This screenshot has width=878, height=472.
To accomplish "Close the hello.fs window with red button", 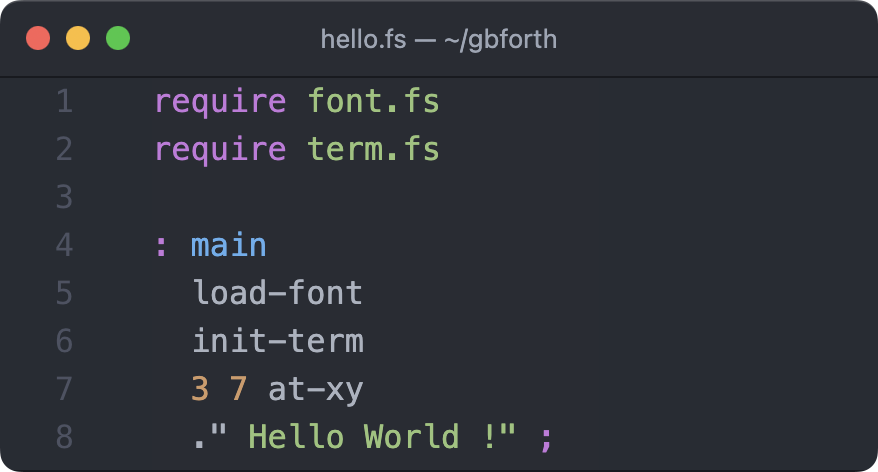I will (38, 39).
